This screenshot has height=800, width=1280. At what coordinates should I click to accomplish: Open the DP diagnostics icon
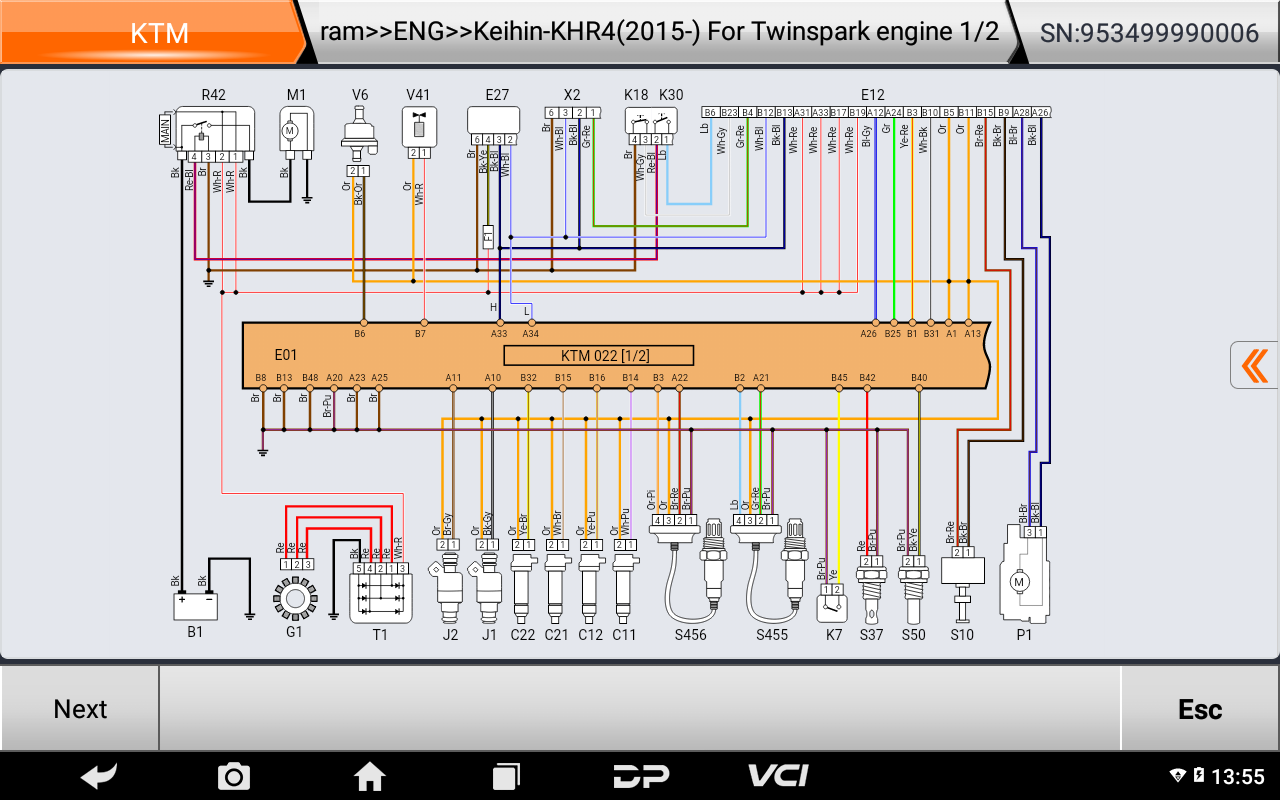coord(641,775)
